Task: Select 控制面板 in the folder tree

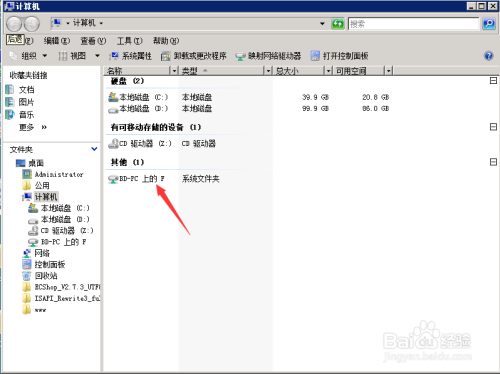Action: click(44, 264)
